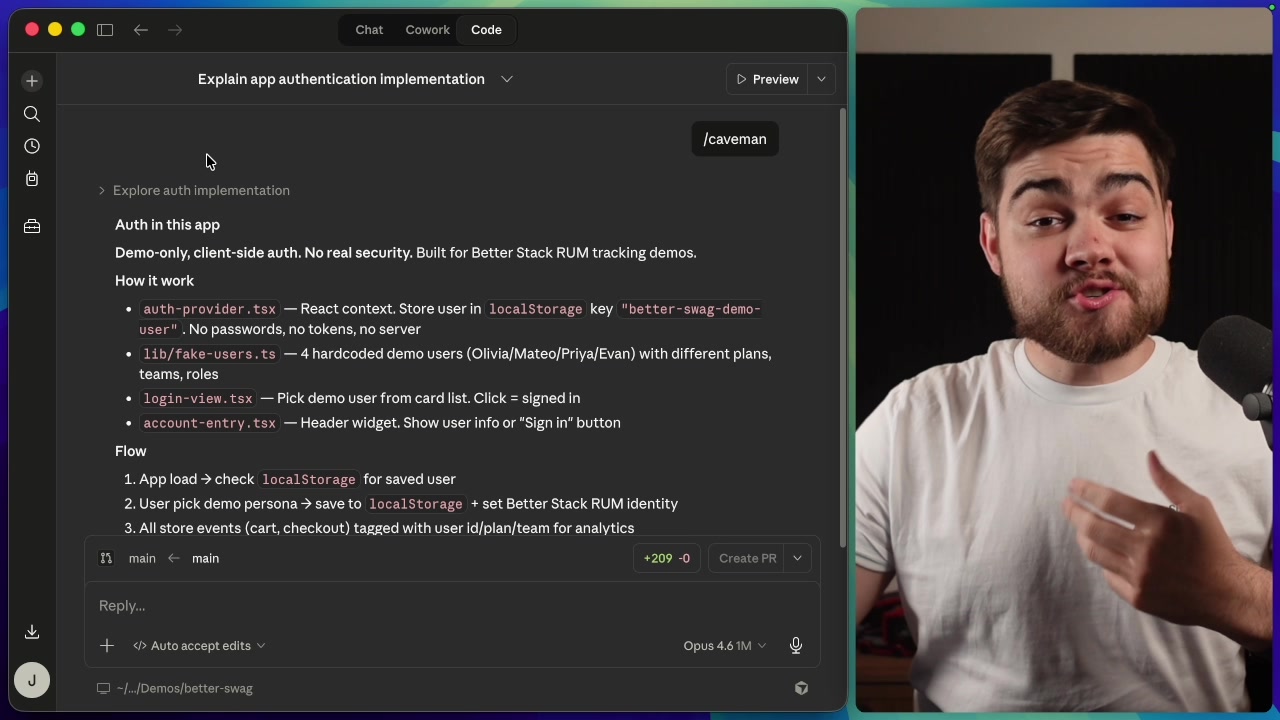This screenshot has width=1280, height=720.
Task: Click the icon below the clock in sidebar
Action: [32, 179]
